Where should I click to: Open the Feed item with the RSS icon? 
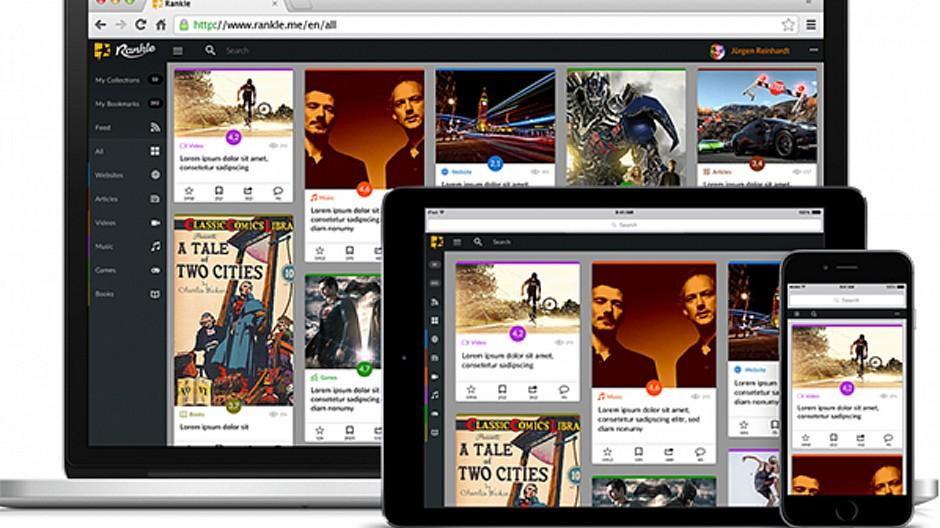pyautogui.click(x=127, y=128)
